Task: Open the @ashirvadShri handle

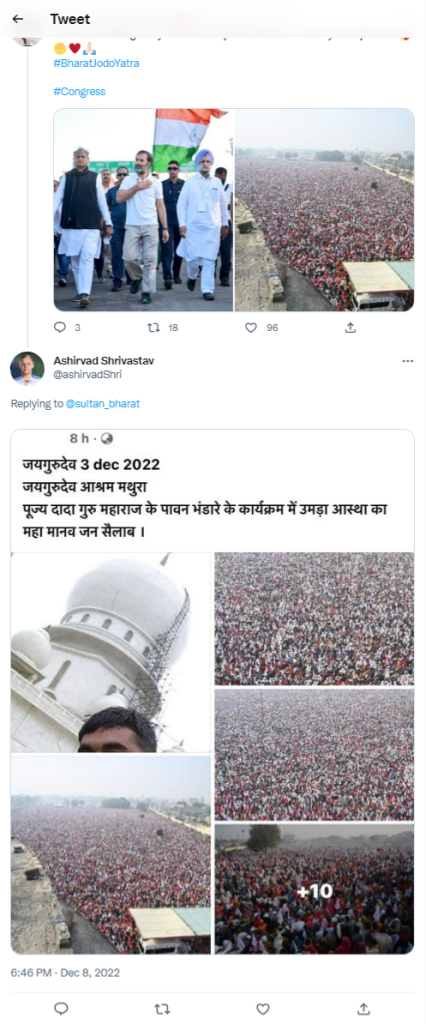Action: [87, 374]
